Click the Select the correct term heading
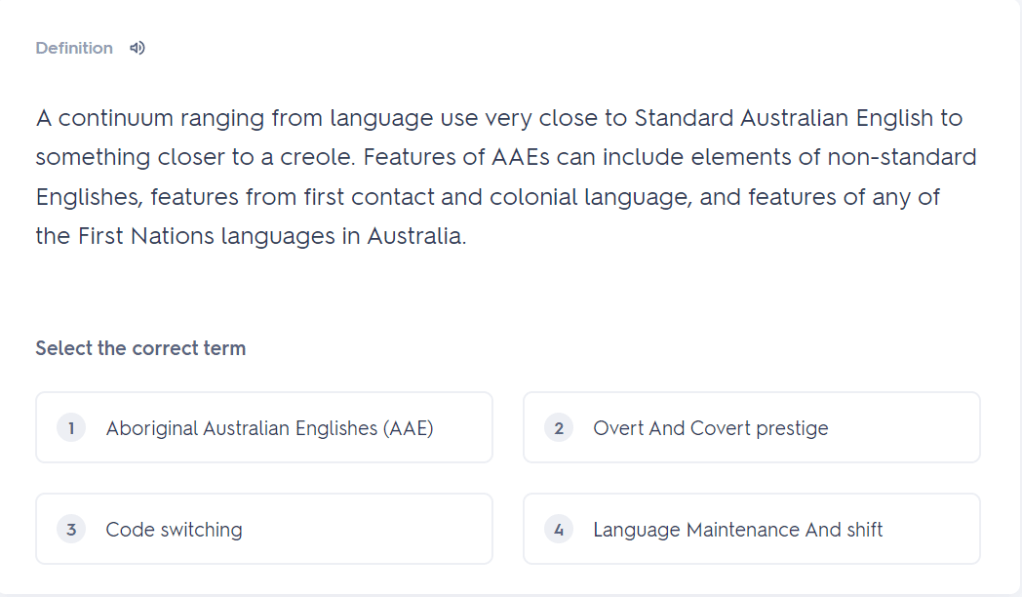This screenshot has width=1022, height=597. [140, 349]
